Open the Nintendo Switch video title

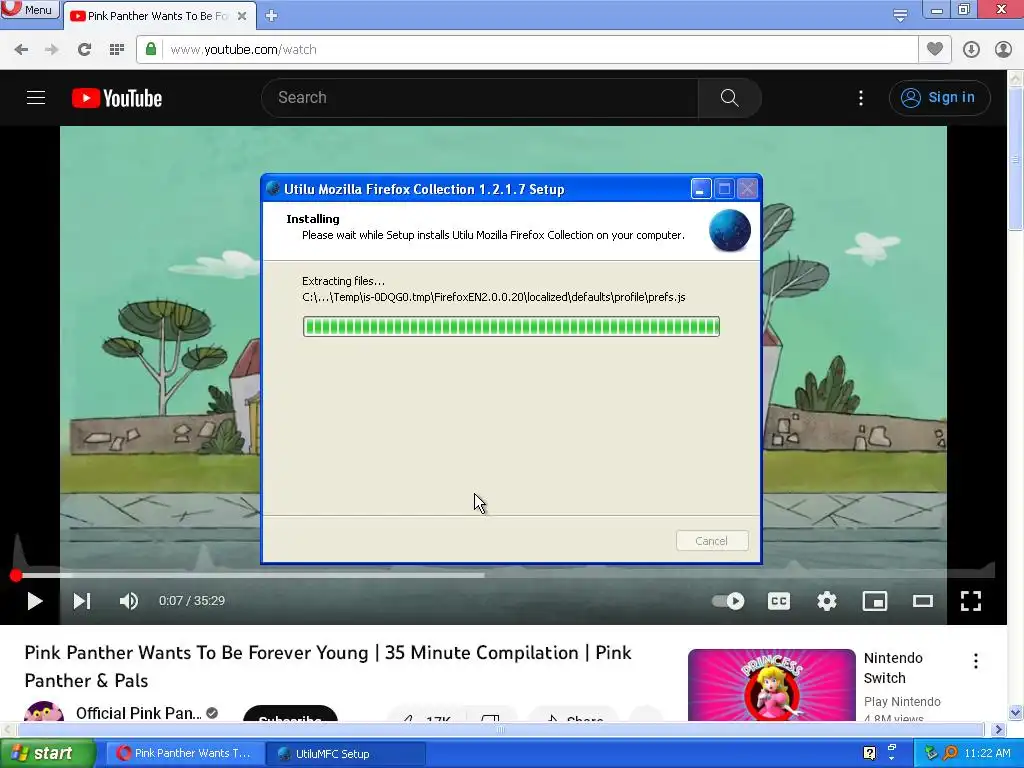tap(893, 668)
